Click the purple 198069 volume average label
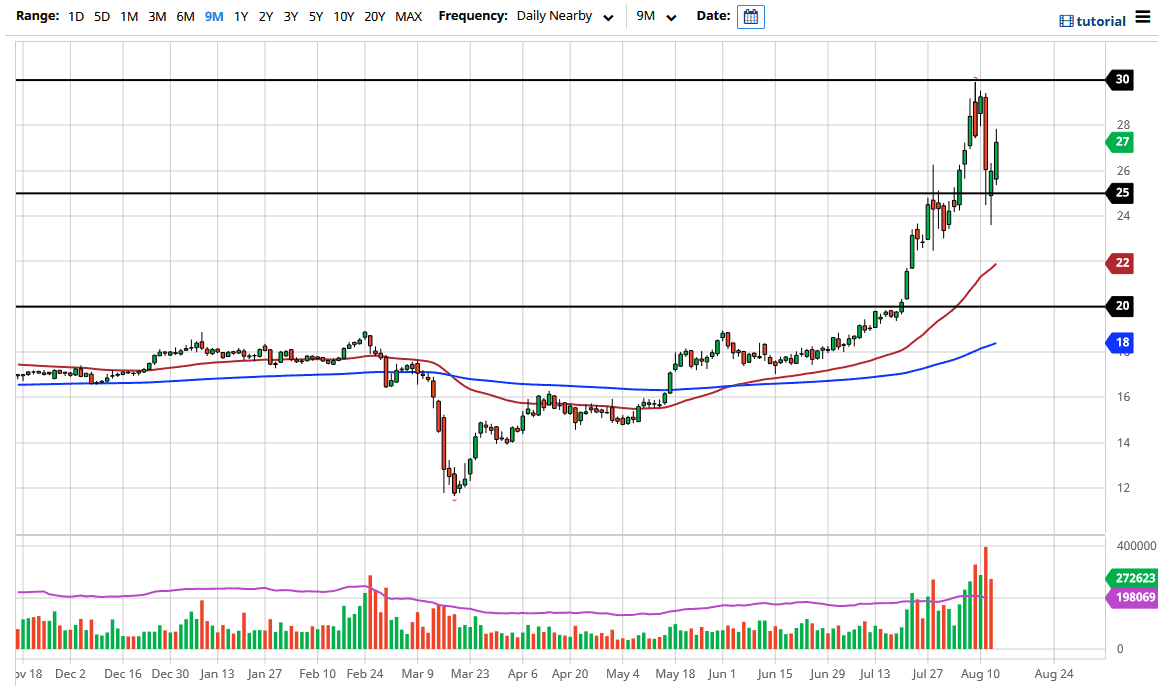This screenshot has width=1158, height=691. pos(1130,597)
